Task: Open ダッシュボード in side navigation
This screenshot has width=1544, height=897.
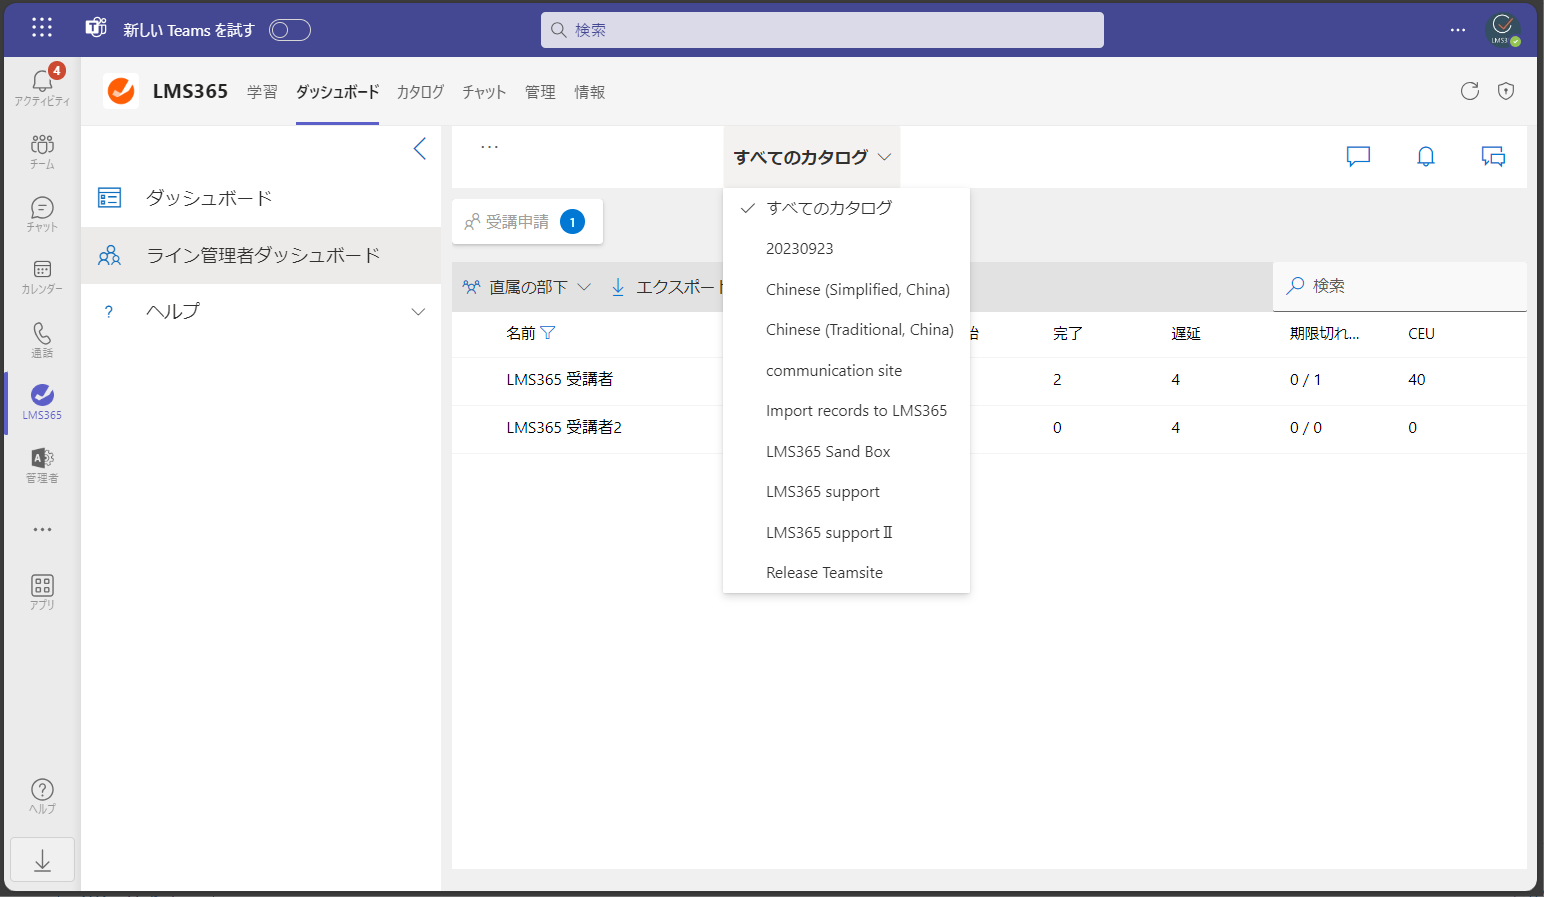Action: (261, 198)
